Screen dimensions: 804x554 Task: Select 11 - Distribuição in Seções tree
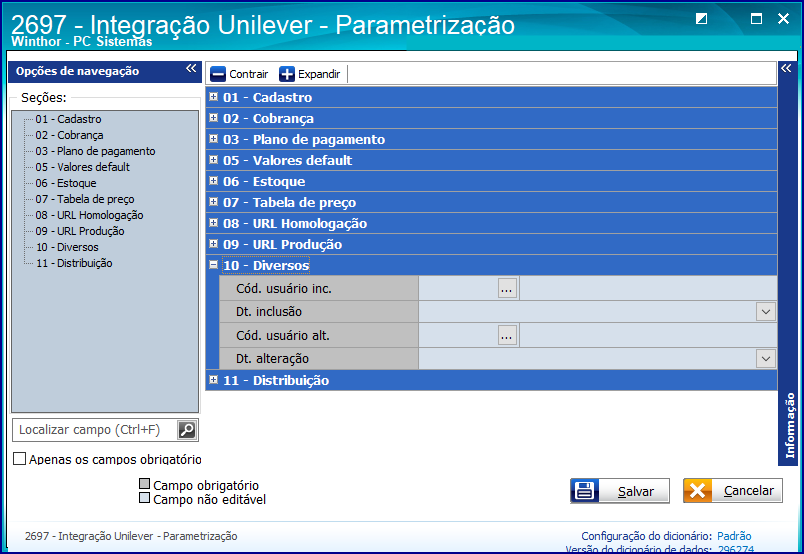click(74, 263)
